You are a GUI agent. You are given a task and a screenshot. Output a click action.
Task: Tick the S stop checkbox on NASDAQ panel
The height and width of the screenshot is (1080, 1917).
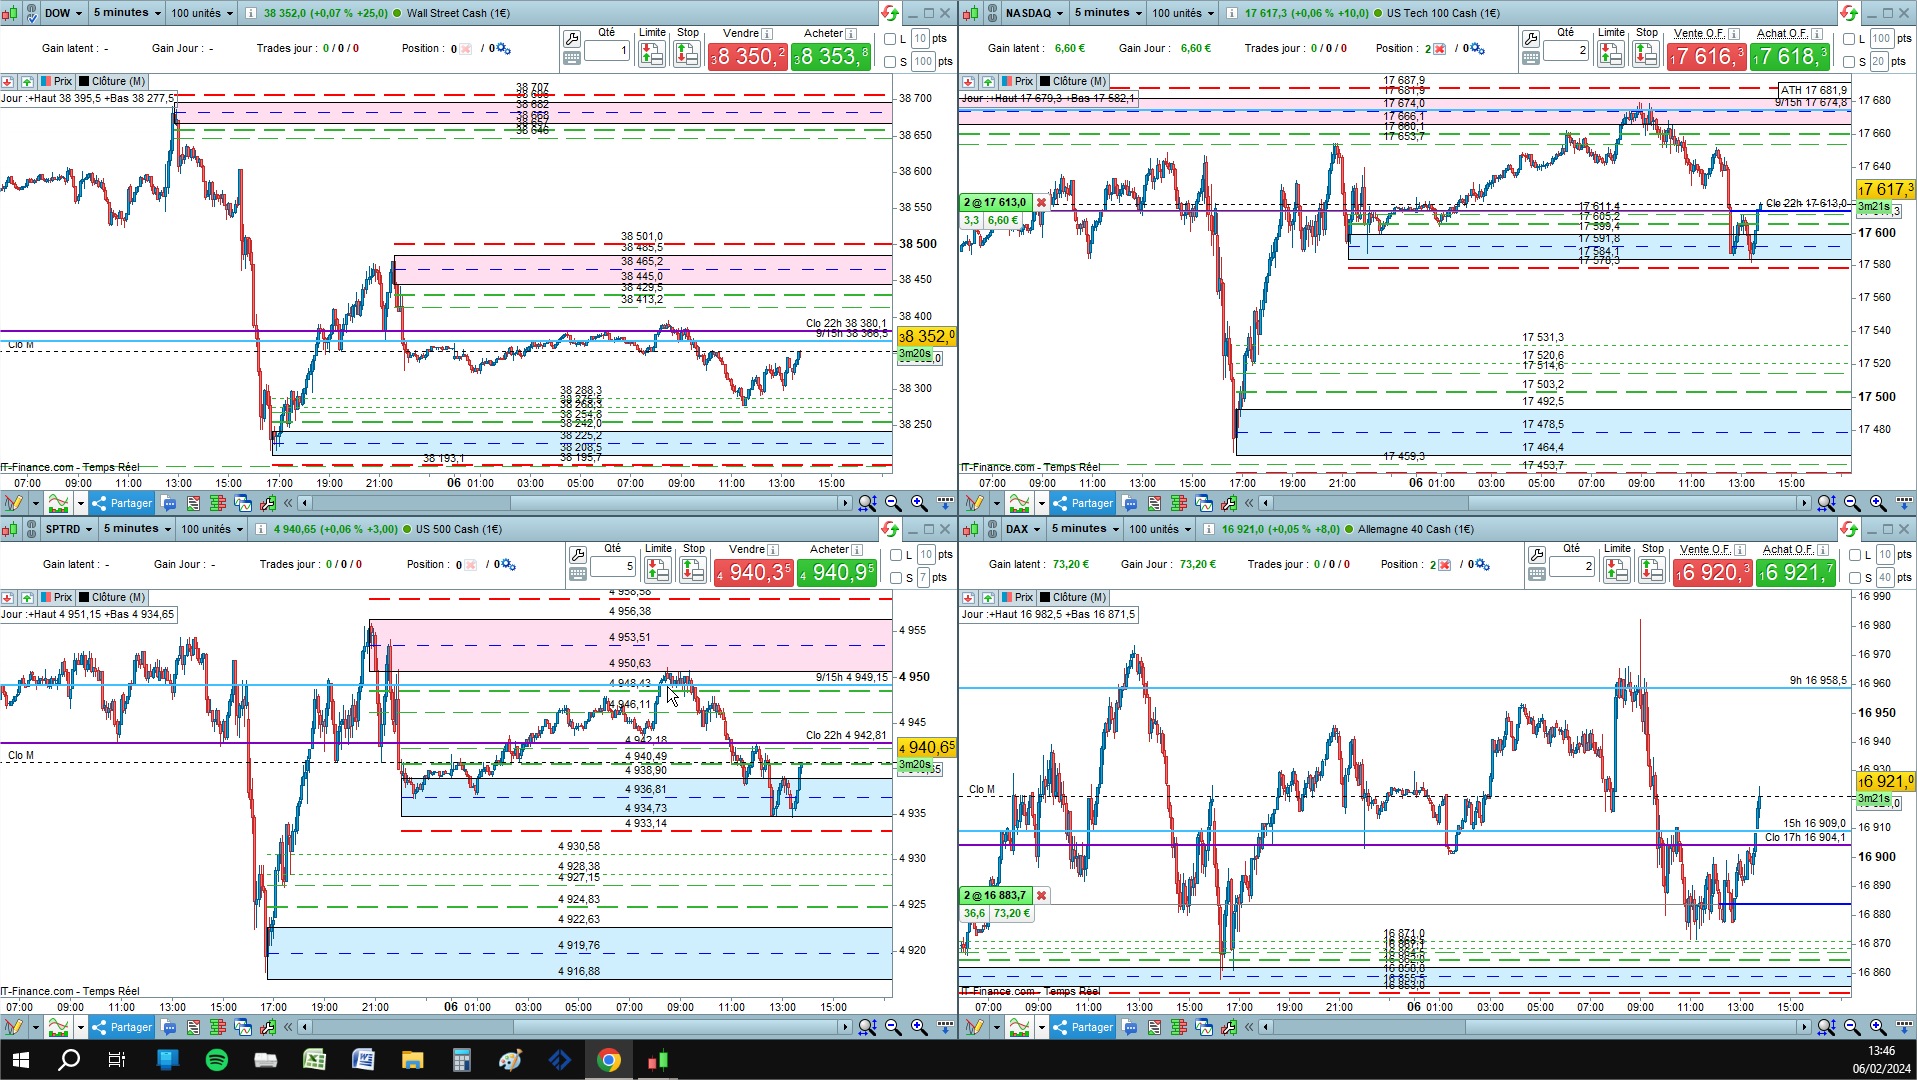coord(1849,62)
